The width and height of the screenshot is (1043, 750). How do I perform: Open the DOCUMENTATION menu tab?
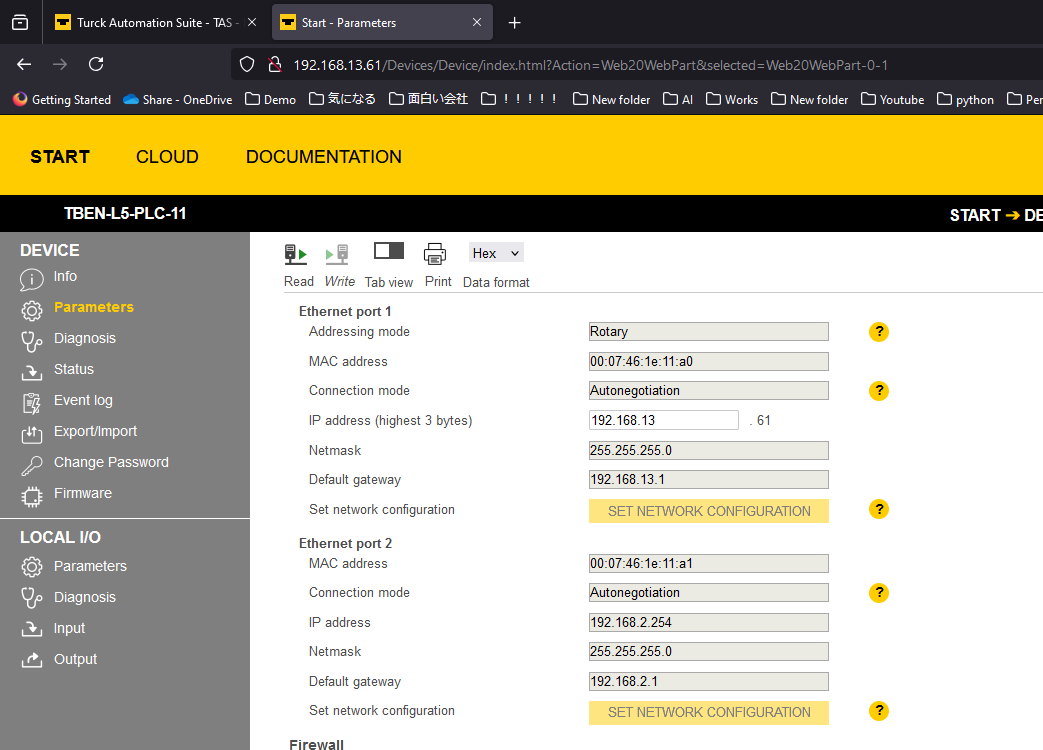pyautogui.click(x=323, y=157)
